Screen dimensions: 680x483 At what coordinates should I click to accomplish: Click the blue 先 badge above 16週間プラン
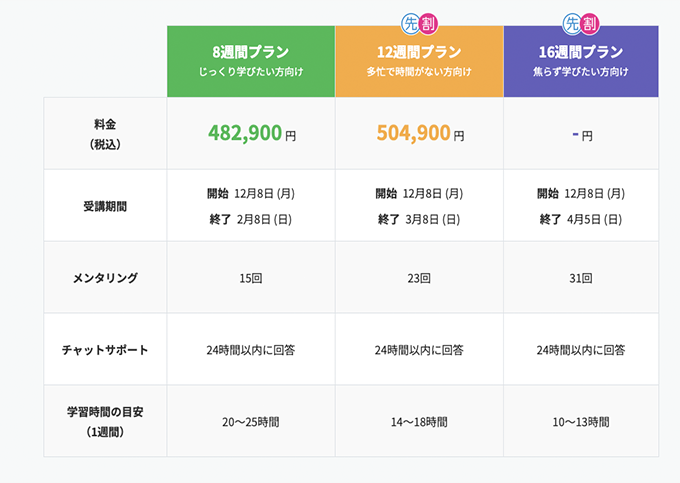(x=572, y=21)
